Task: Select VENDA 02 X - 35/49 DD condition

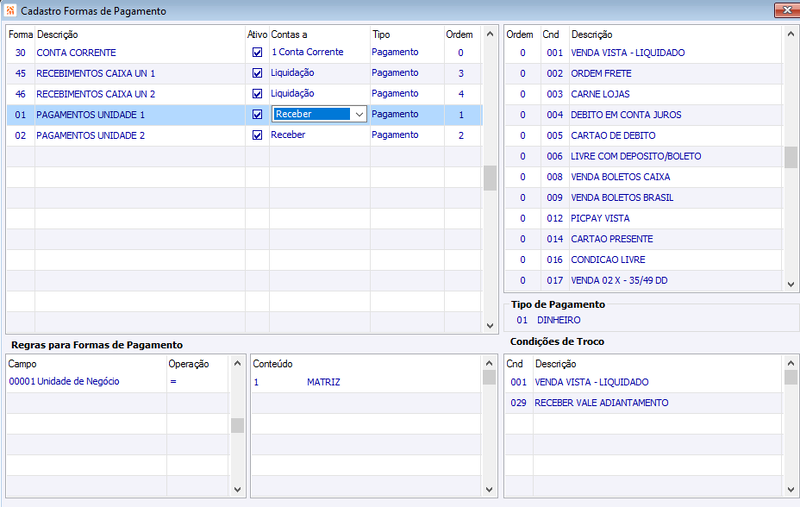Action: coord(619,281)
